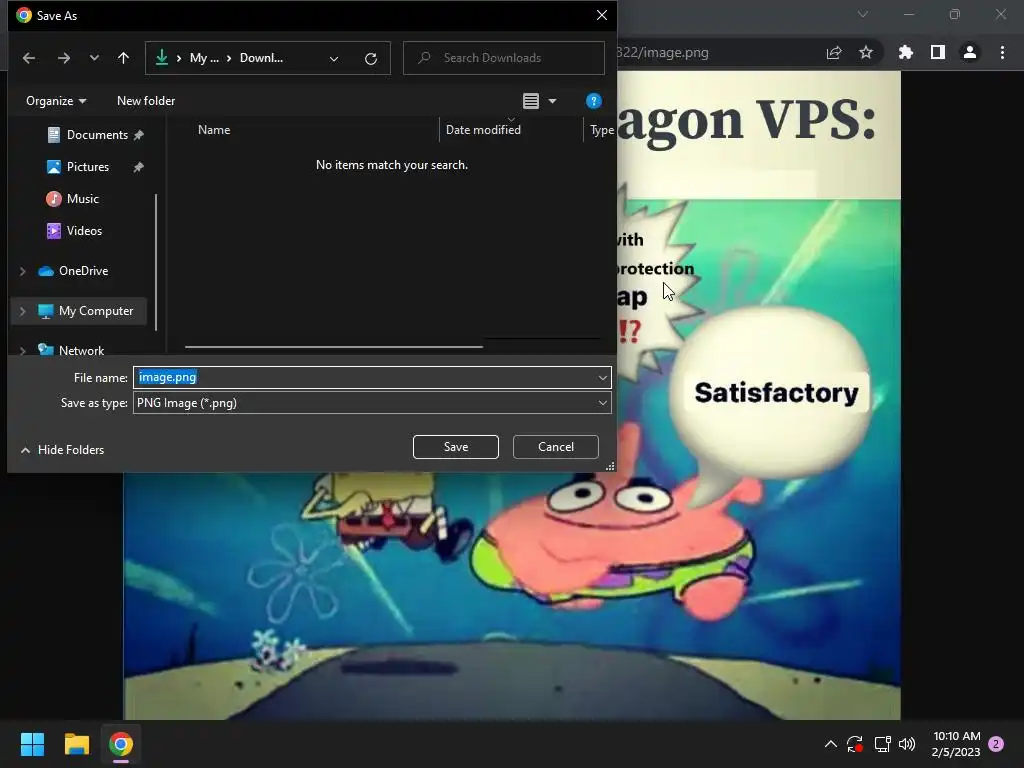Open more view options dropdown
This screenshot has width=1024, height=768.
tap(552, 101)
